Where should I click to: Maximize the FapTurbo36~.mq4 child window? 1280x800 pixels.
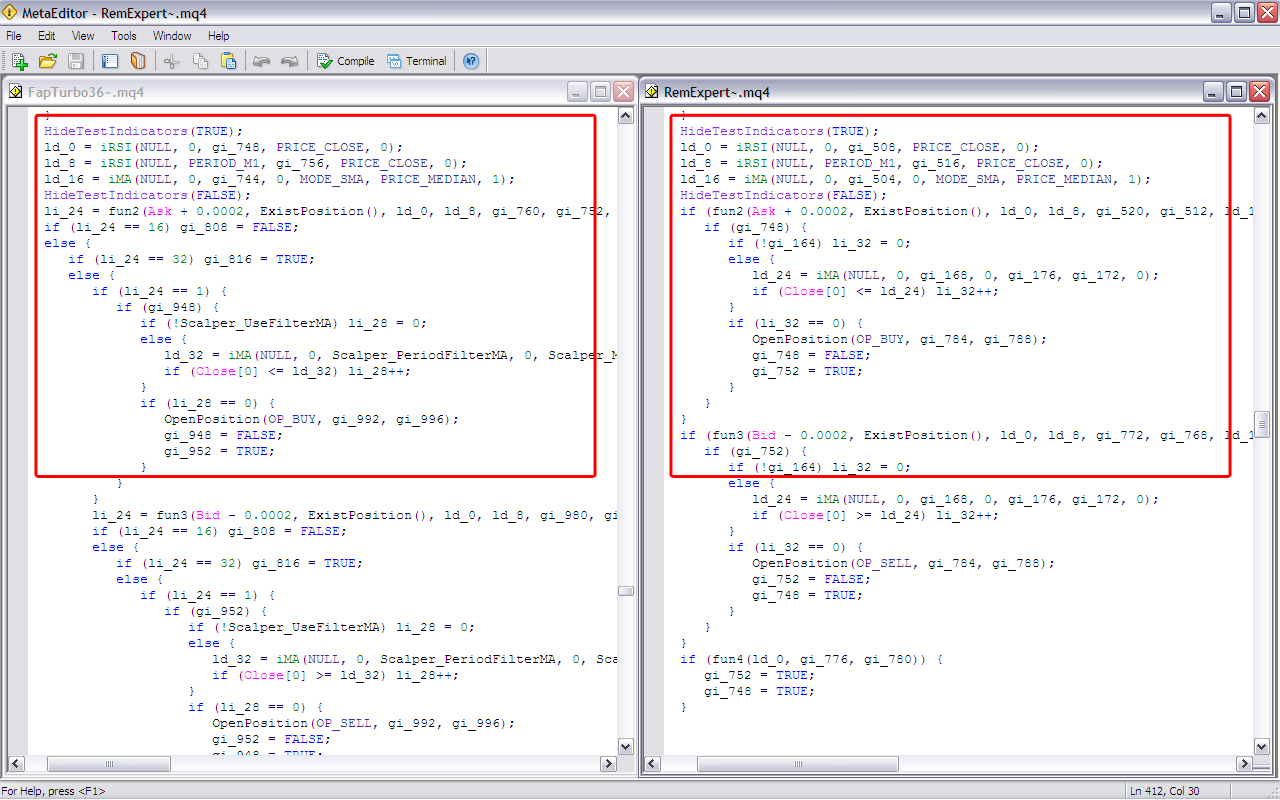601,92
